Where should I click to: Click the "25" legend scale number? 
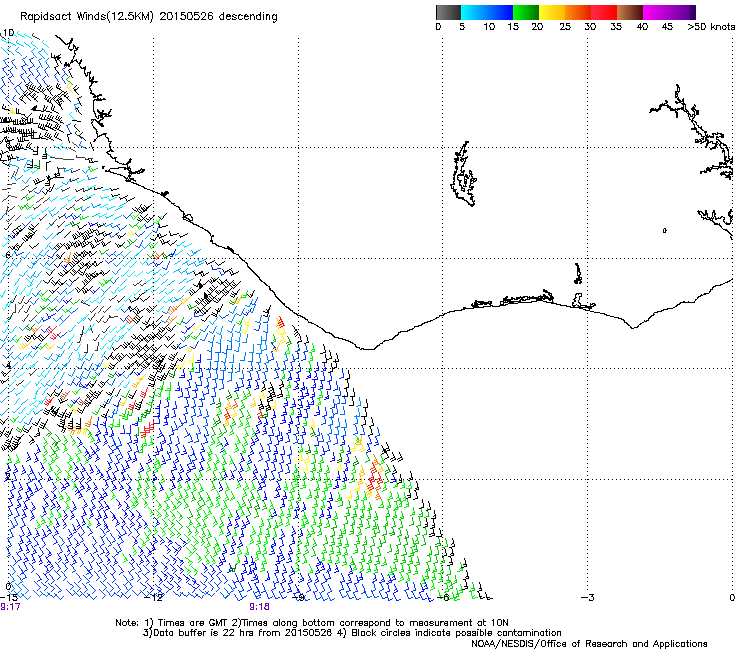pos(565,27)
